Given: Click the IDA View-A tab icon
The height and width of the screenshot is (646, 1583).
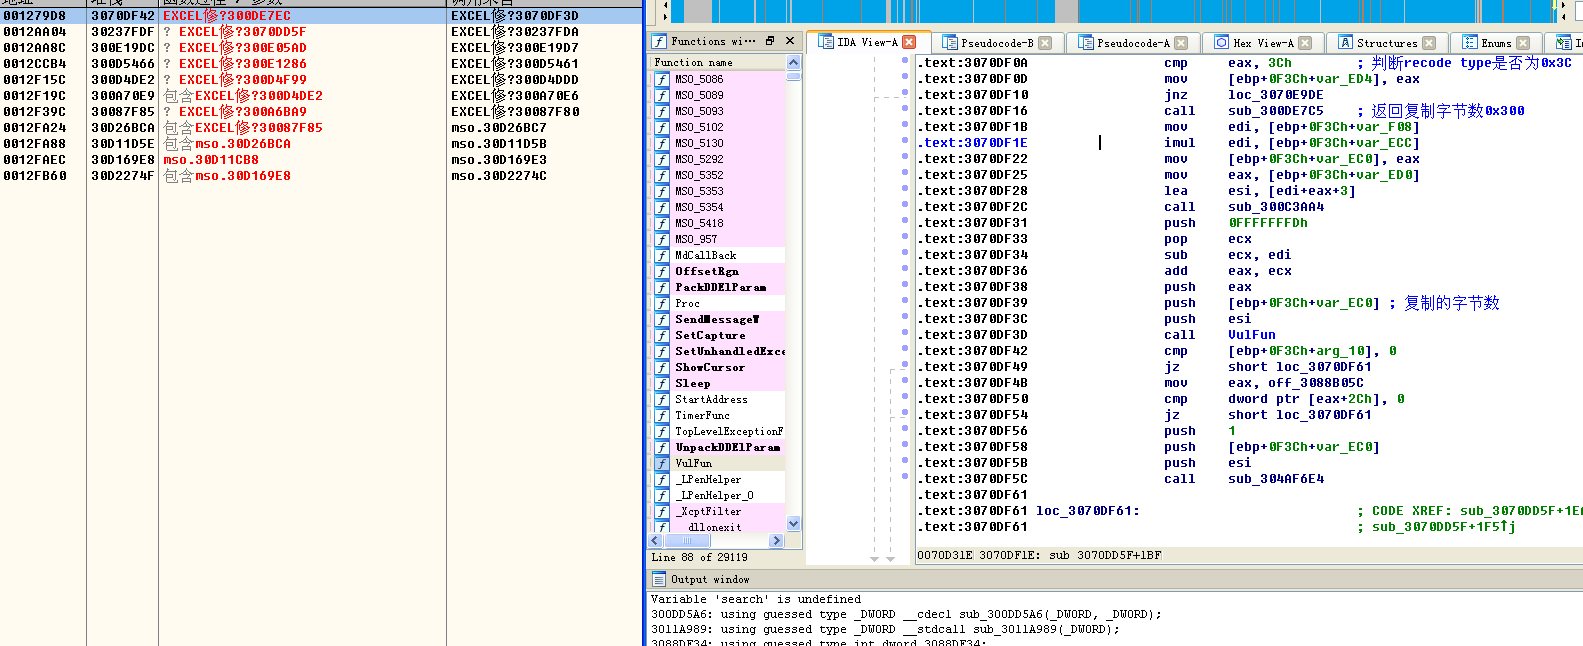Looking at the screenshot, I should [826, 42].
